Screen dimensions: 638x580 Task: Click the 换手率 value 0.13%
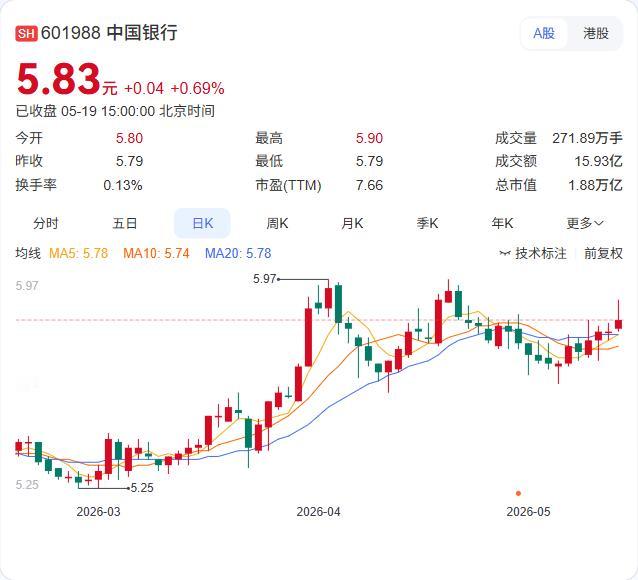(123, 186)
